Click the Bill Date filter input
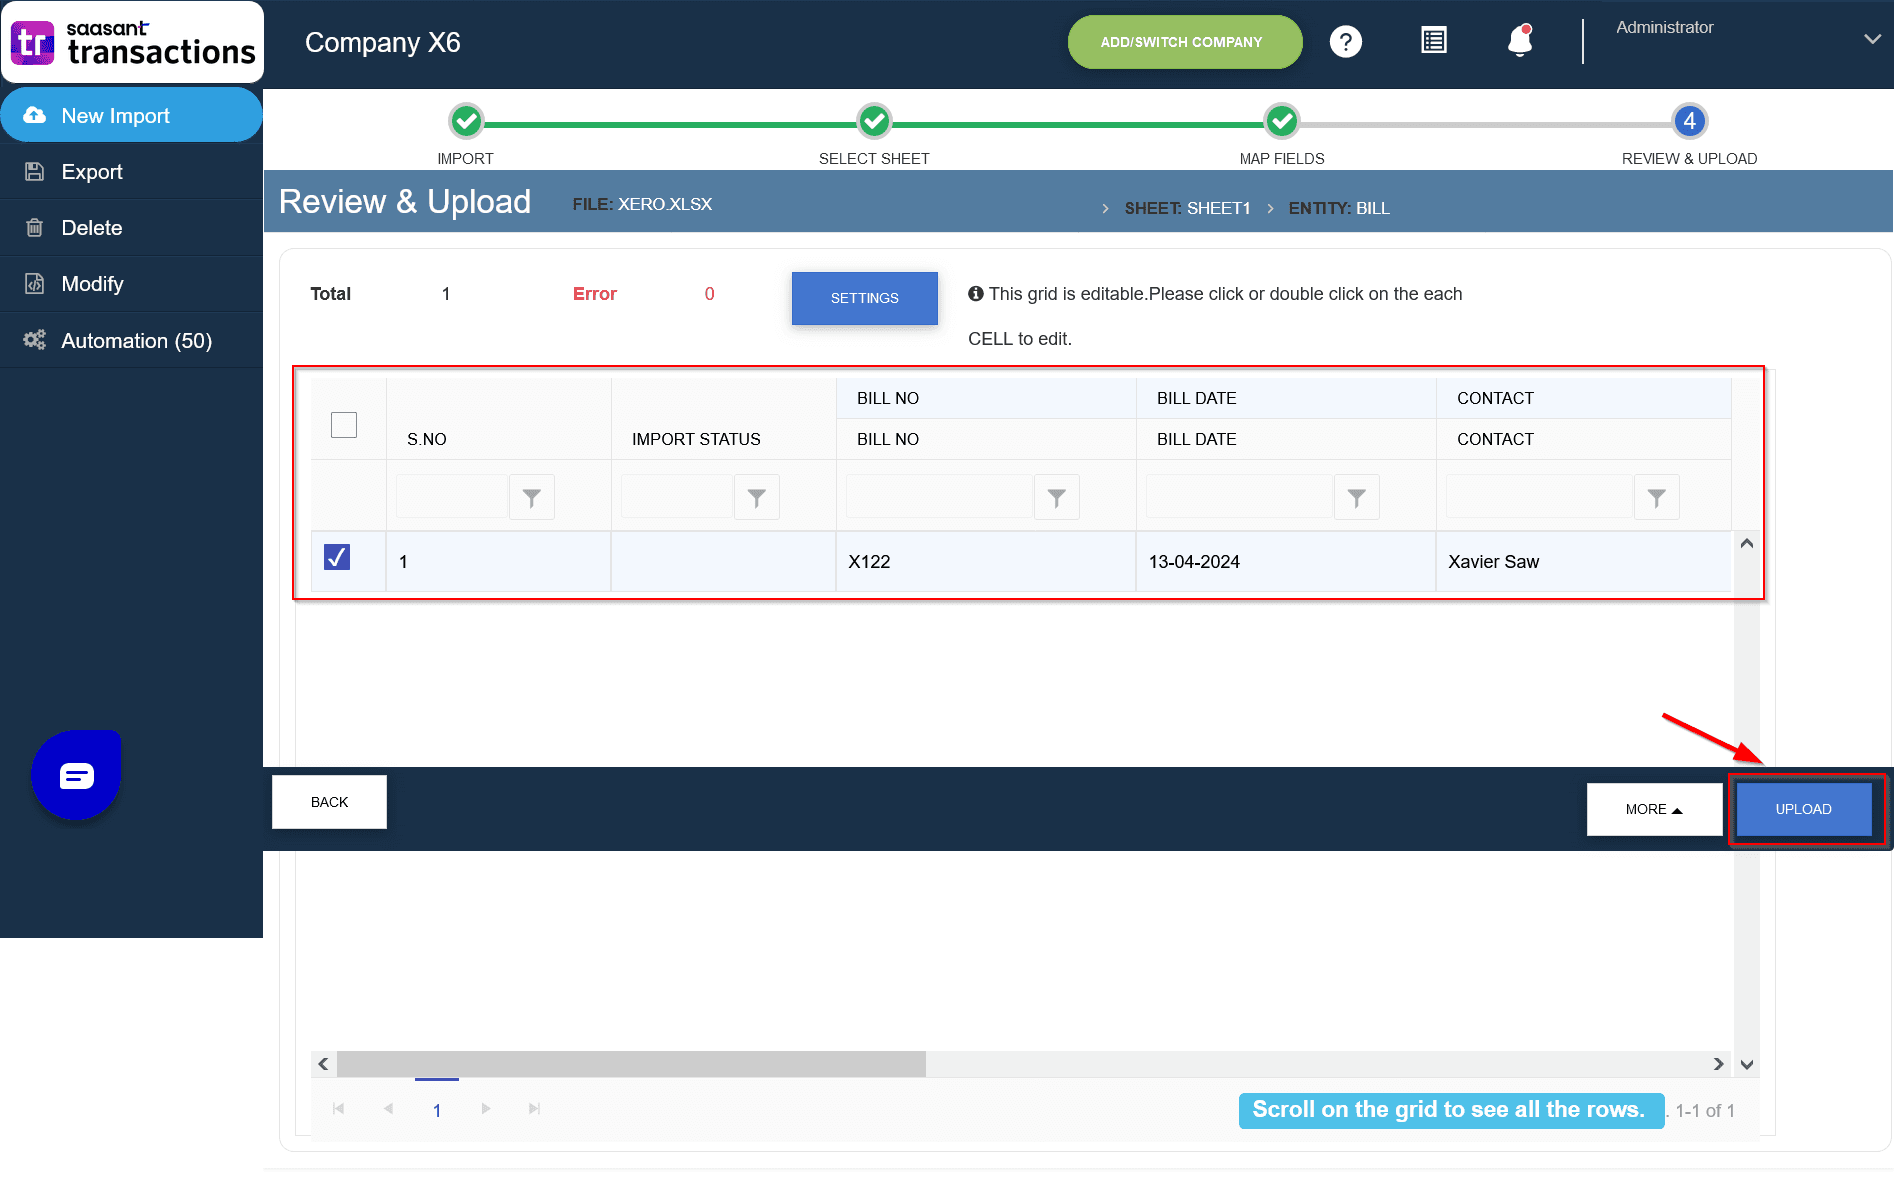Screen dimensions: 1894x1198 coord(1240,497)
